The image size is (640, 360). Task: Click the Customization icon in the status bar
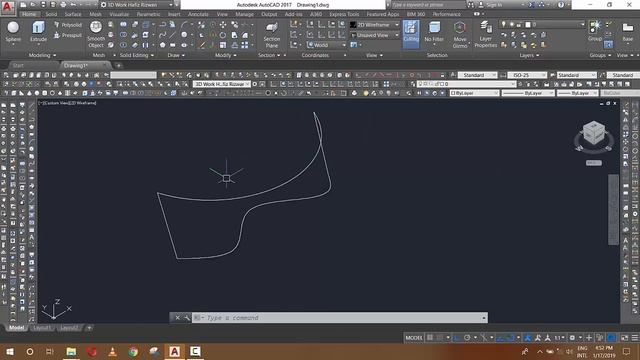pyautogui.click(x=635, y=338)
